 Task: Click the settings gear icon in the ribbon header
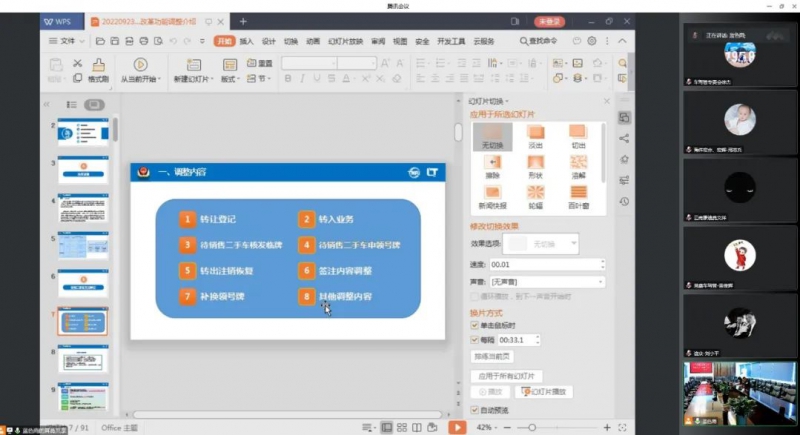[x=592, y=41]
